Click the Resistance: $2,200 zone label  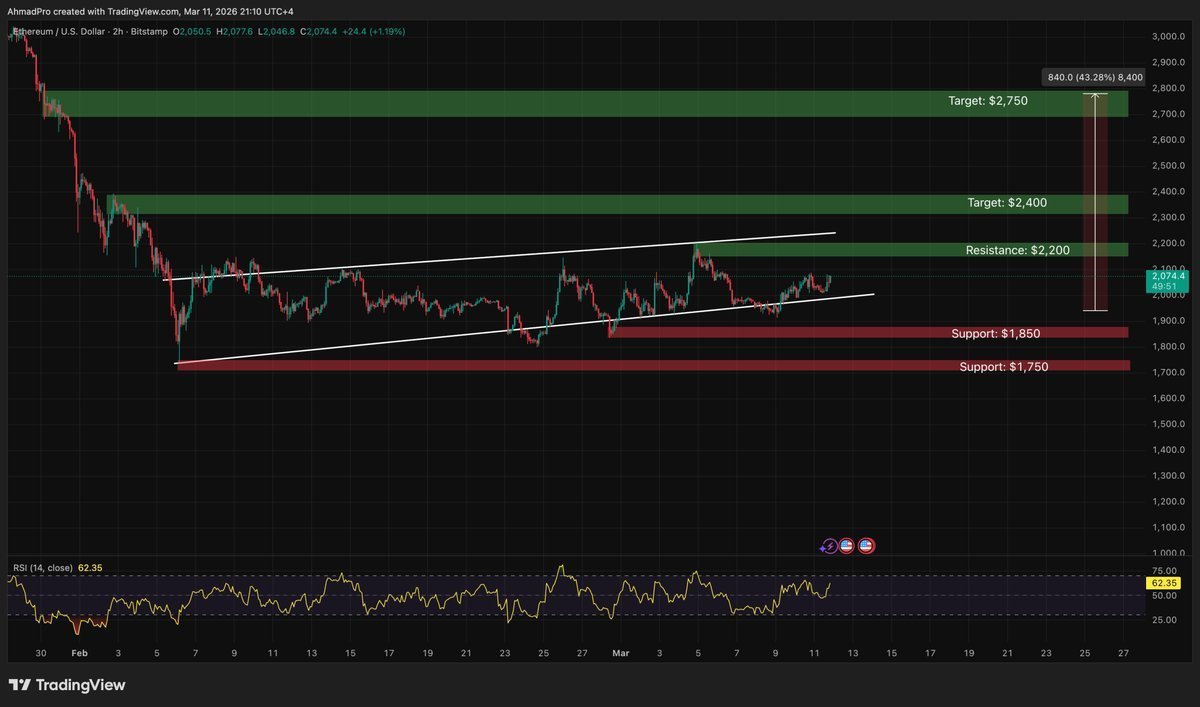pyautogui.click(x=1018, y=249)
